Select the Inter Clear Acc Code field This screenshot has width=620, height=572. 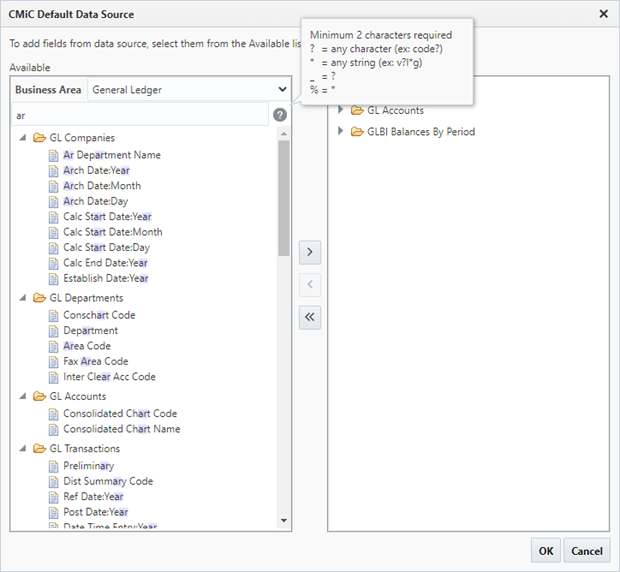(110, 377)
